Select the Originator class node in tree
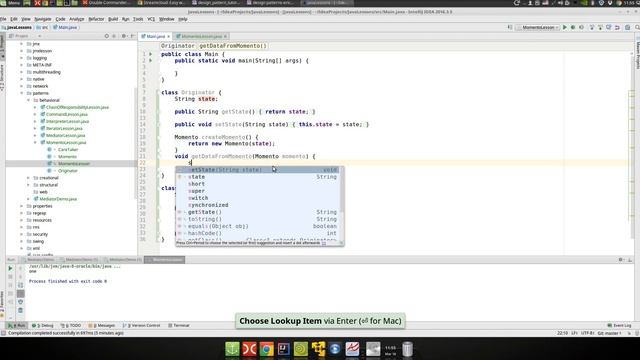The image size is (640, 360). coord(67,171)
